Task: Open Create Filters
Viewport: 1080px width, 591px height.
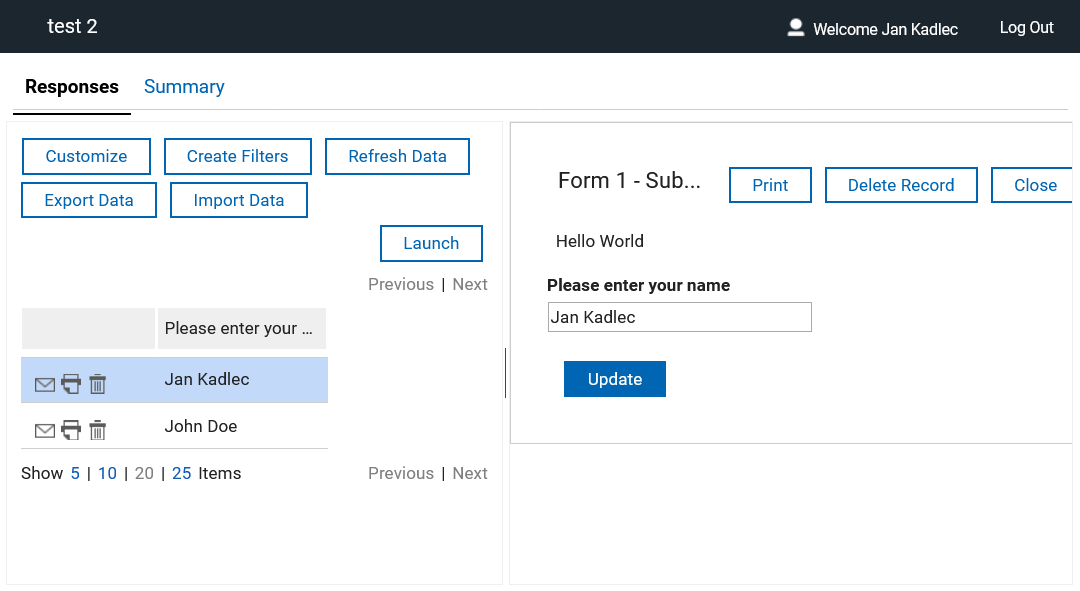Action: pyautogui.click(x=237, y=156)
